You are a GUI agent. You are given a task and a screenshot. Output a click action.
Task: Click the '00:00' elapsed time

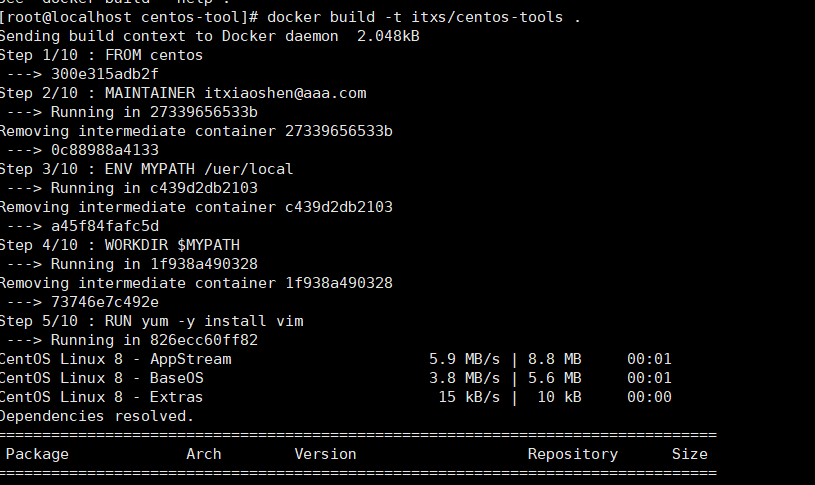coord(649,397)
